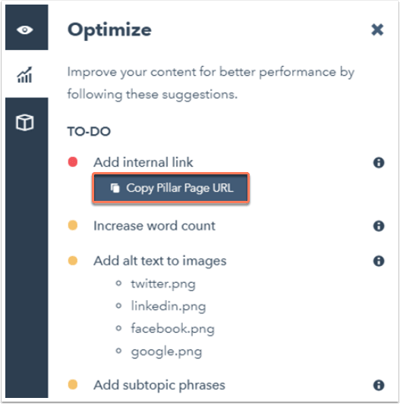The width and height of the screenshot is (400, 404).
Task: Select the Optimize chart icon in sidebar
Action: pos(25,74)
